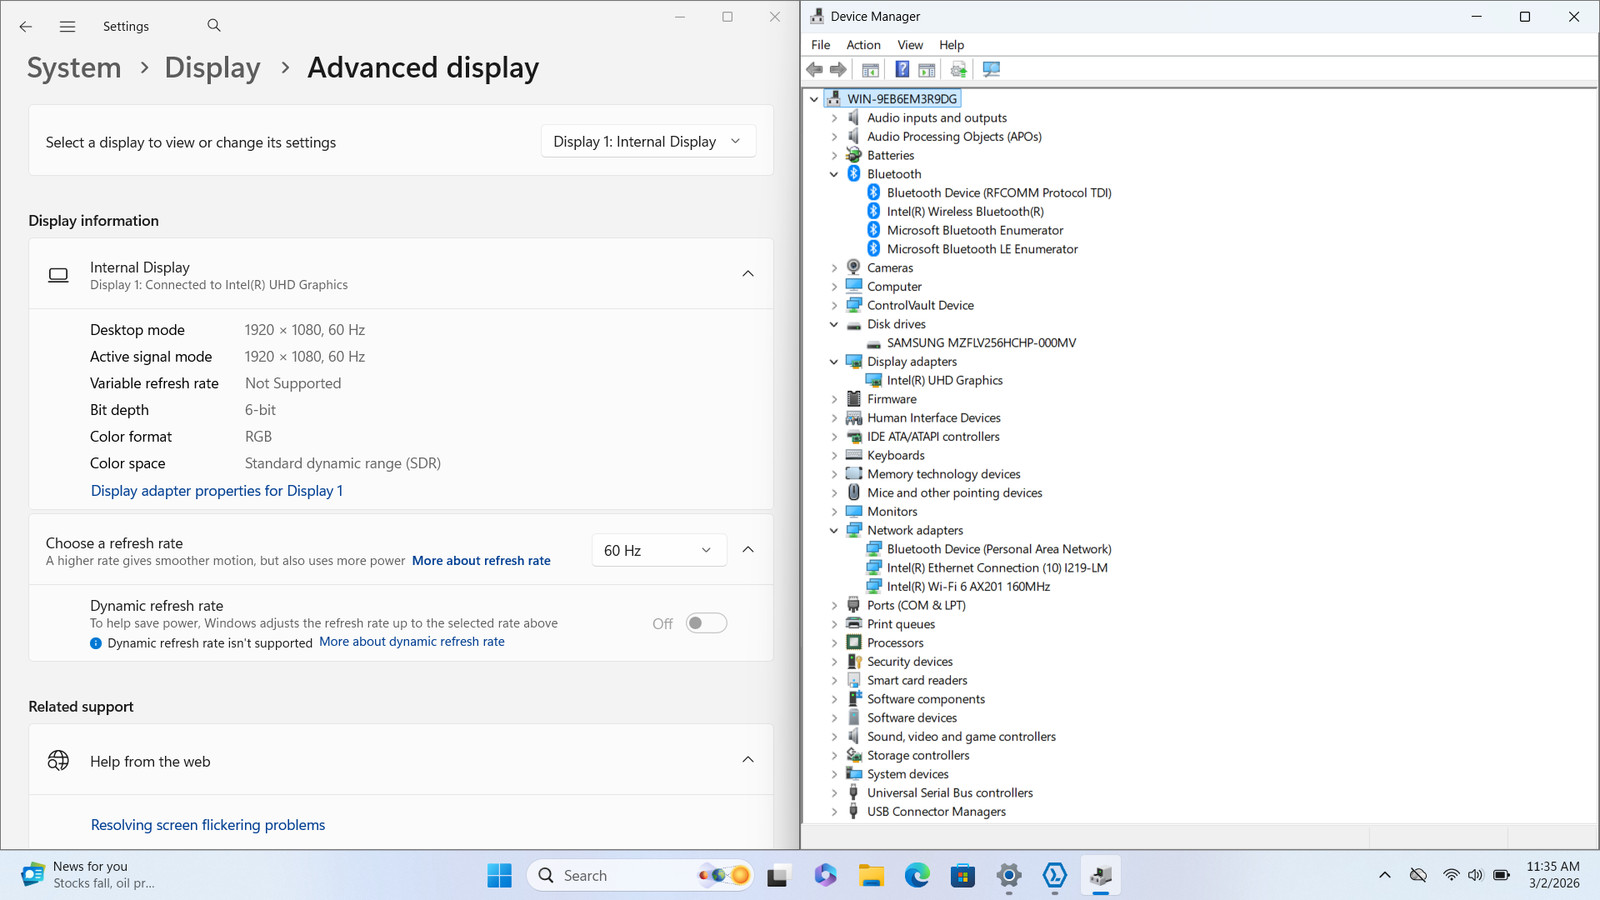Select SAMSUNG MZFLV256HCHP-000MV disk drive
1600x900 pixels.
(x=981, y=343)
